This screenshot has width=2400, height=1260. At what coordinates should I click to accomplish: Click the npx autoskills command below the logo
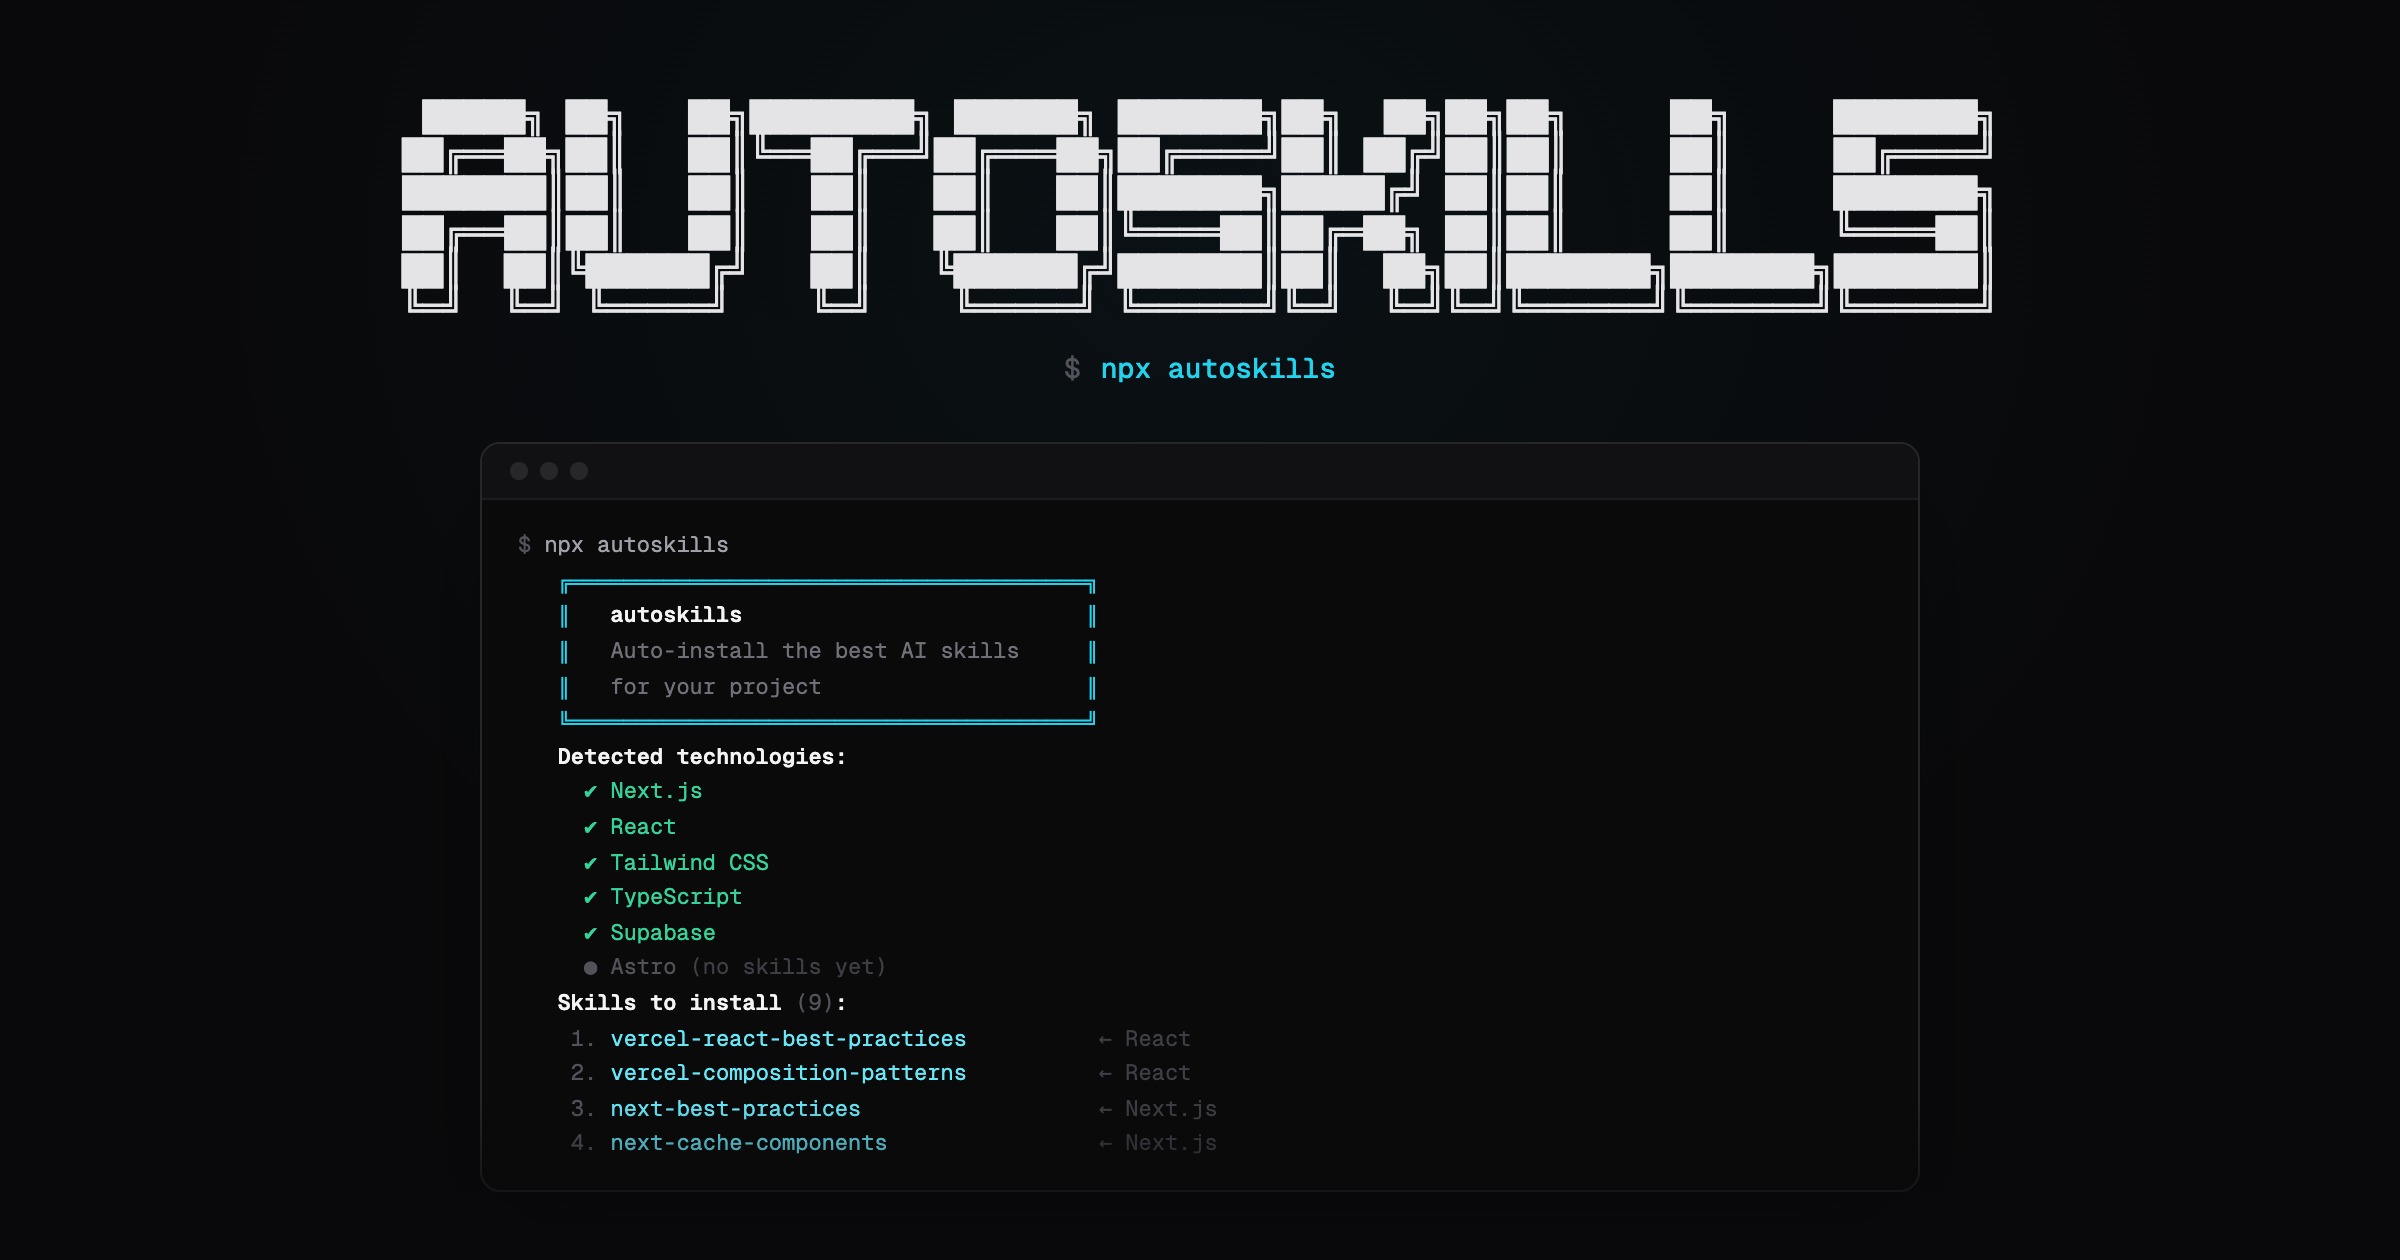(x=1218, y=368)
